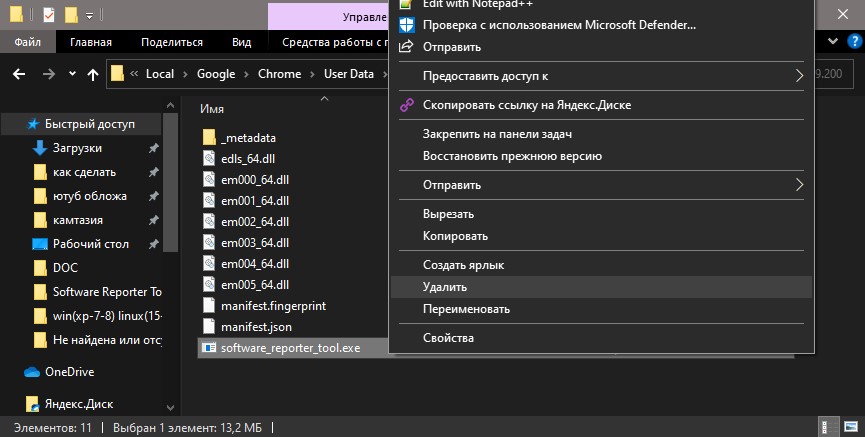The height and width of the screenshot is (437, 865).
Task: Click the Рабочий стол desktop icon
Action: tap(40, 244)
